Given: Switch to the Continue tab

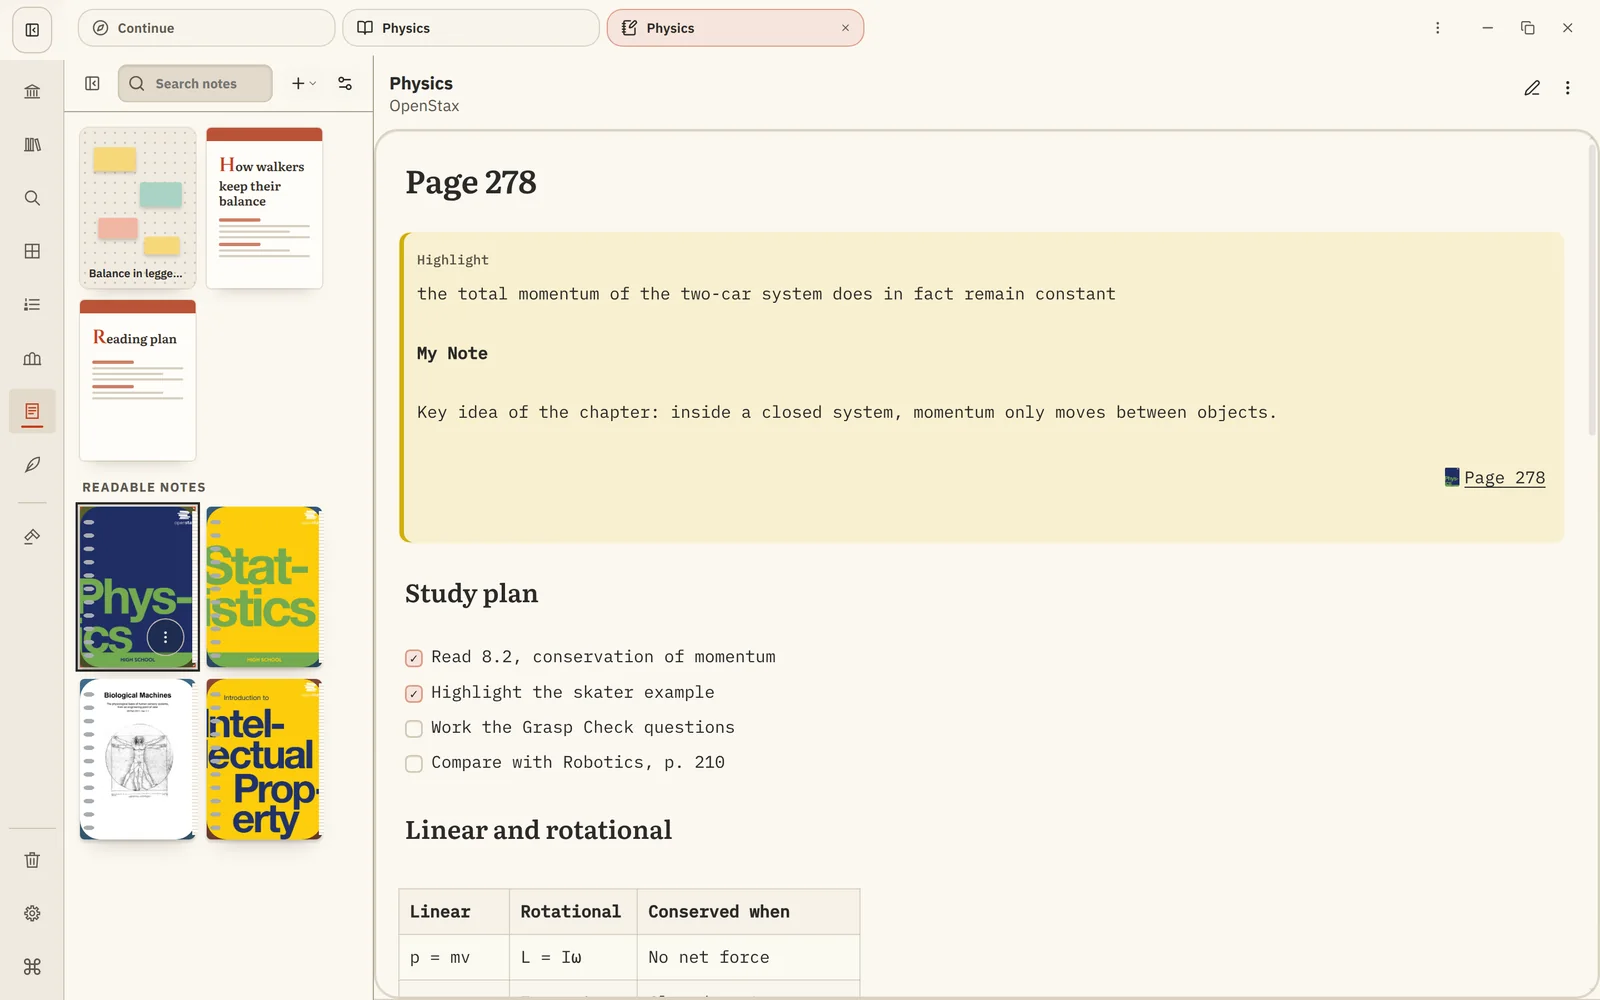Looking at the screenshot, I should point(206,28).
